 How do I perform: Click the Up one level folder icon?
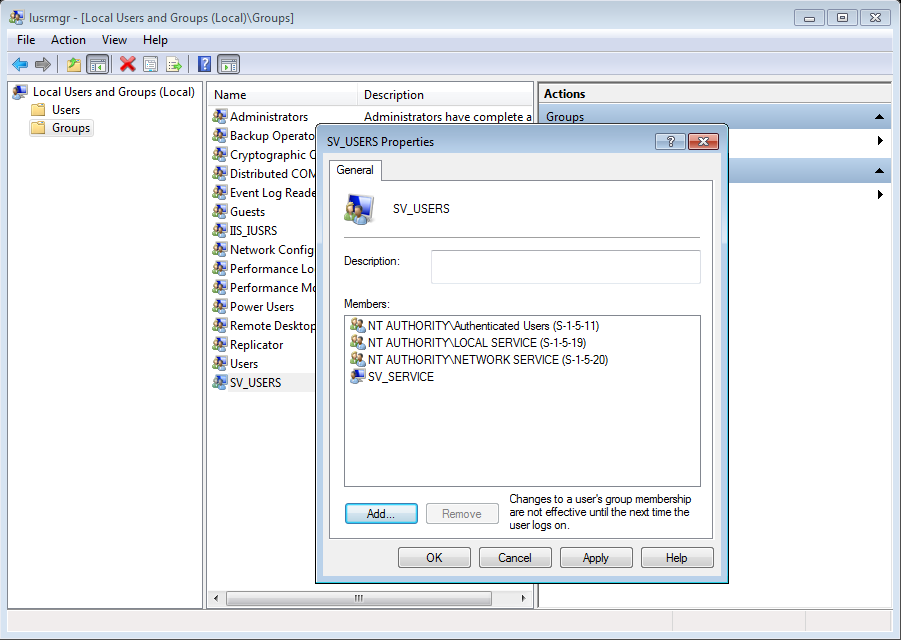click(x=73, y=64)
